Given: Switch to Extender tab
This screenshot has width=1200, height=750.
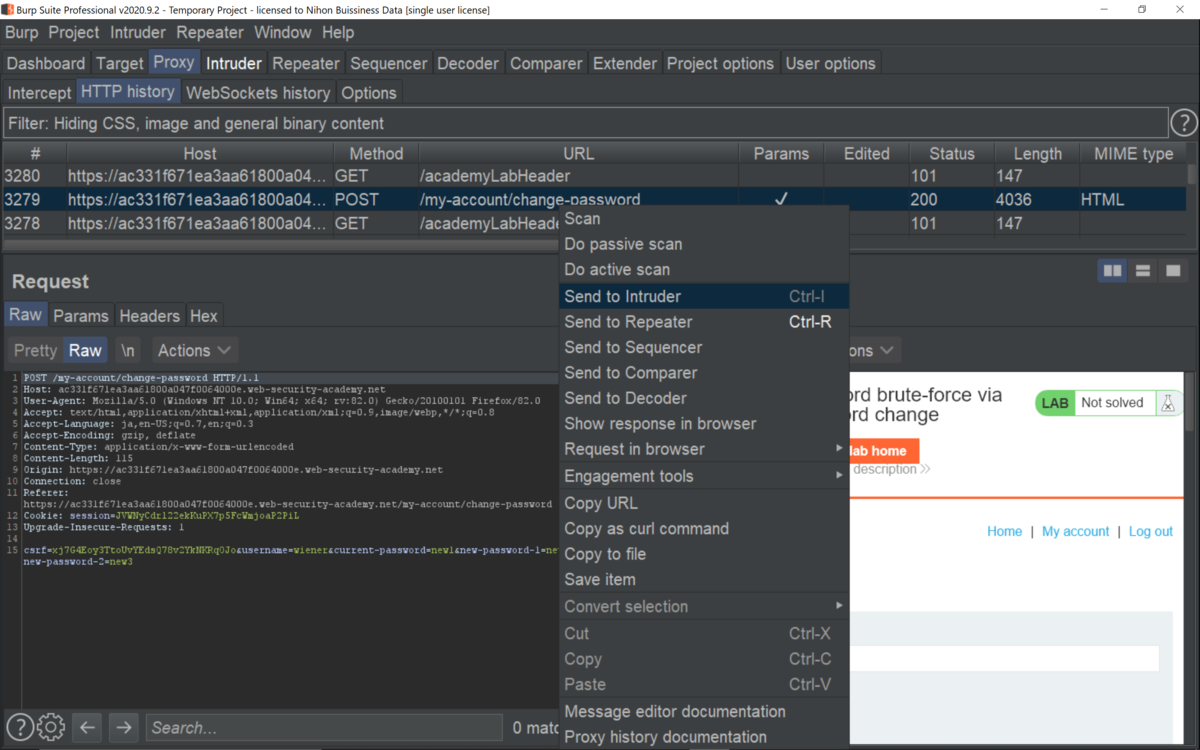Looking at the screenshot, I should pyautogui.click(x=625, y=63).
